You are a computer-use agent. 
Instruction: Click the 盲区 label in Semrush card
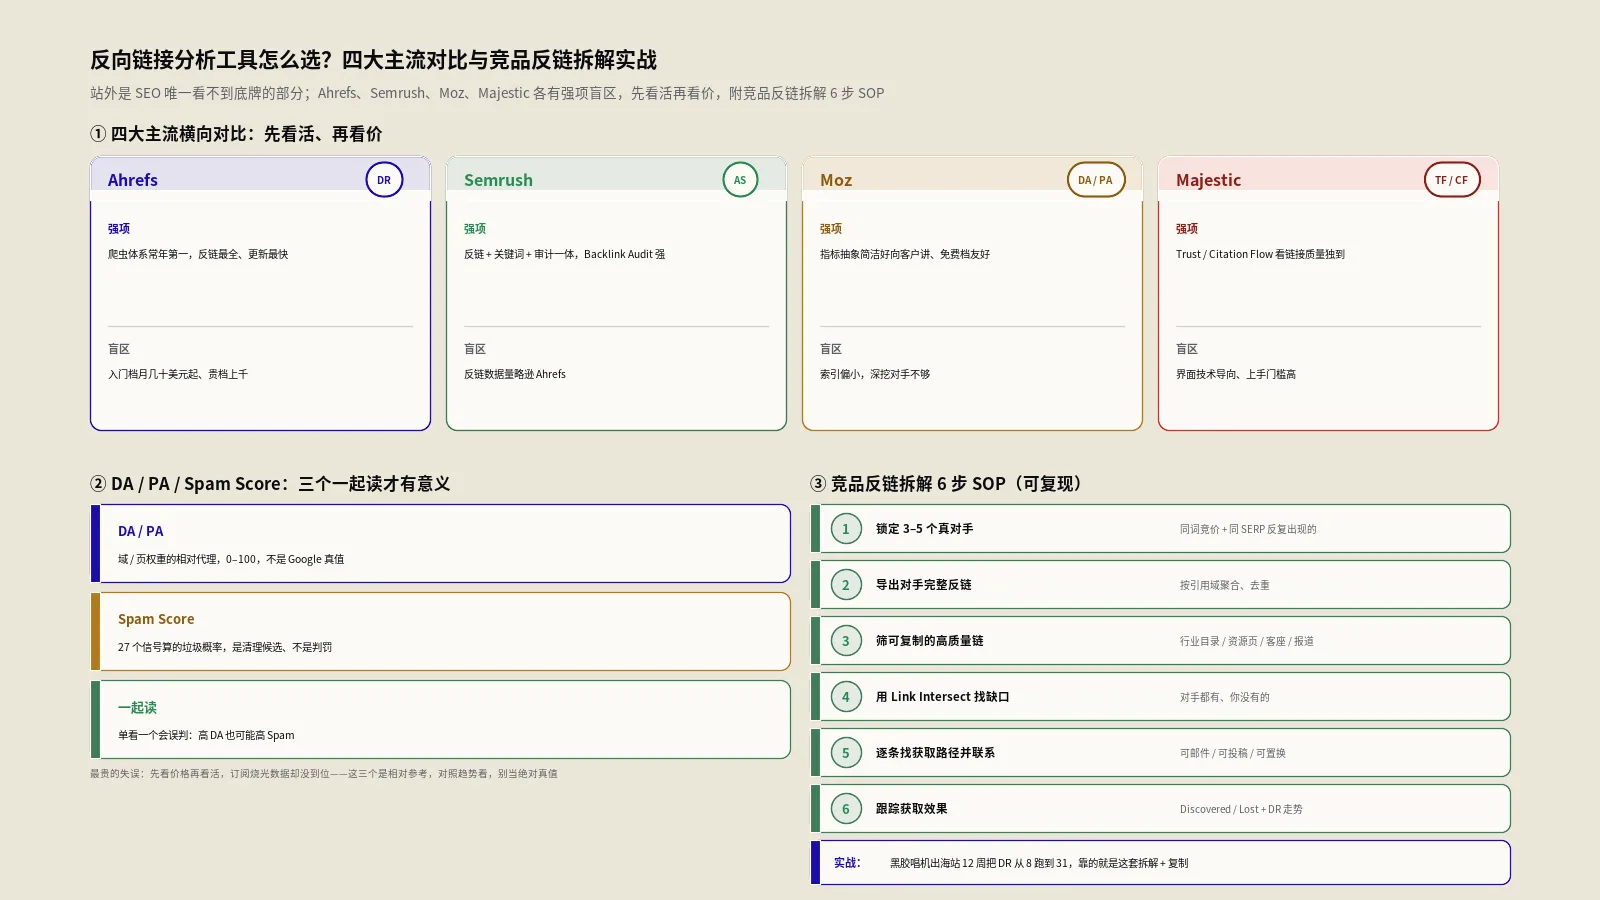pyautogui.click(x=475, y=349)
